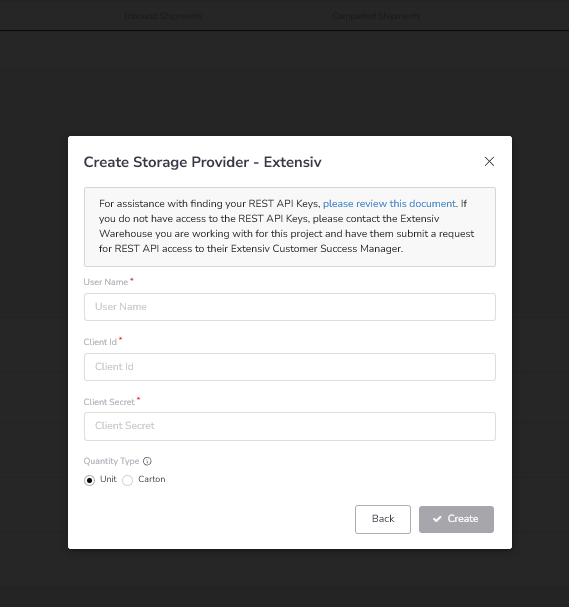This screenshot has width=569, height=607.
Task: Submit the form with Create
Action: 456,519
